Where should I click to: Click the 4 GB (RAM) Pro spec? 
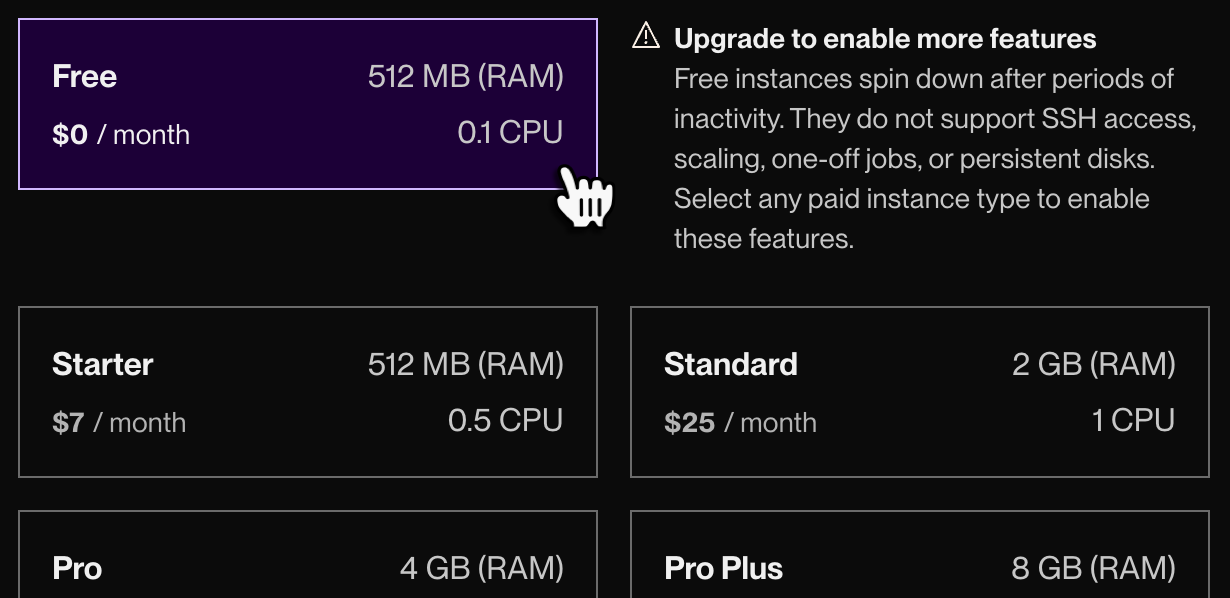(x=481, y=569)
